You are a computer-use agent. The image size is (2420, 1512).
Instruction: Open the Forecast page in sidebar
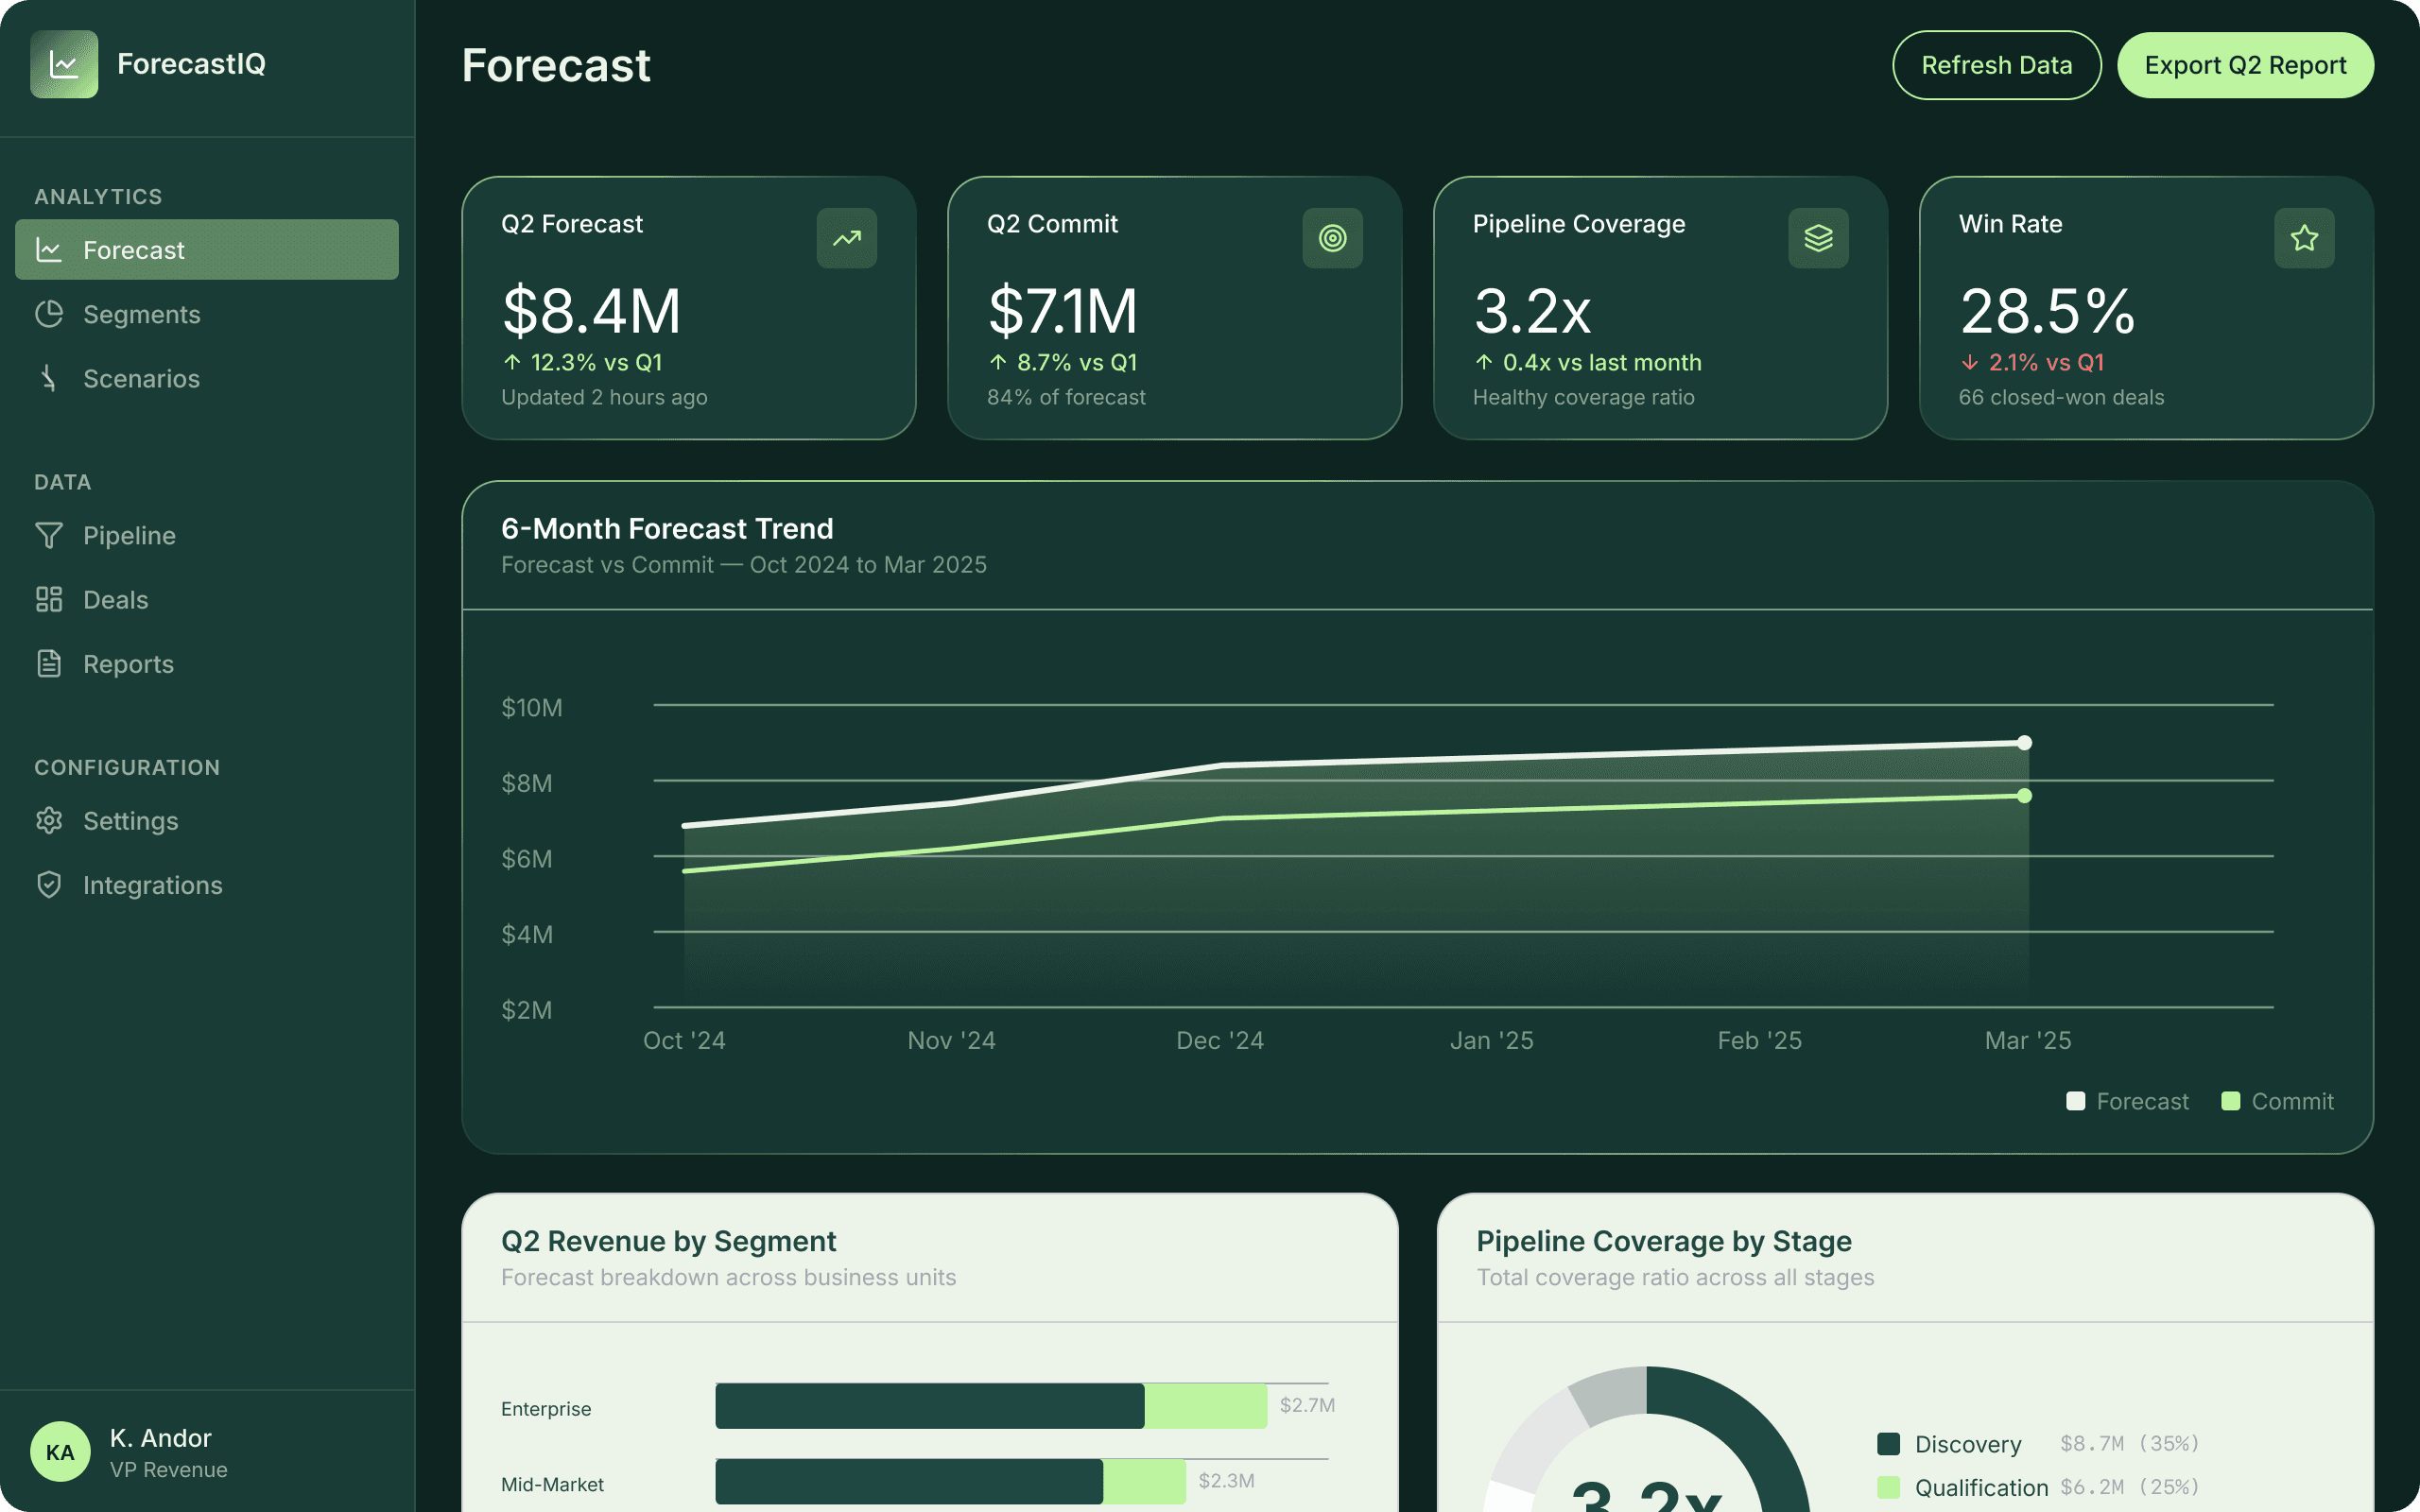(x=207, y=250)
